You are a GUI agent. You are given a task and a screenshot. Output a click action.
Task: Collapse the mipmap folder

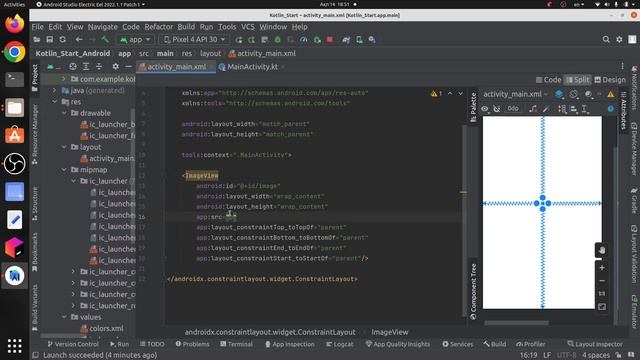64,170
